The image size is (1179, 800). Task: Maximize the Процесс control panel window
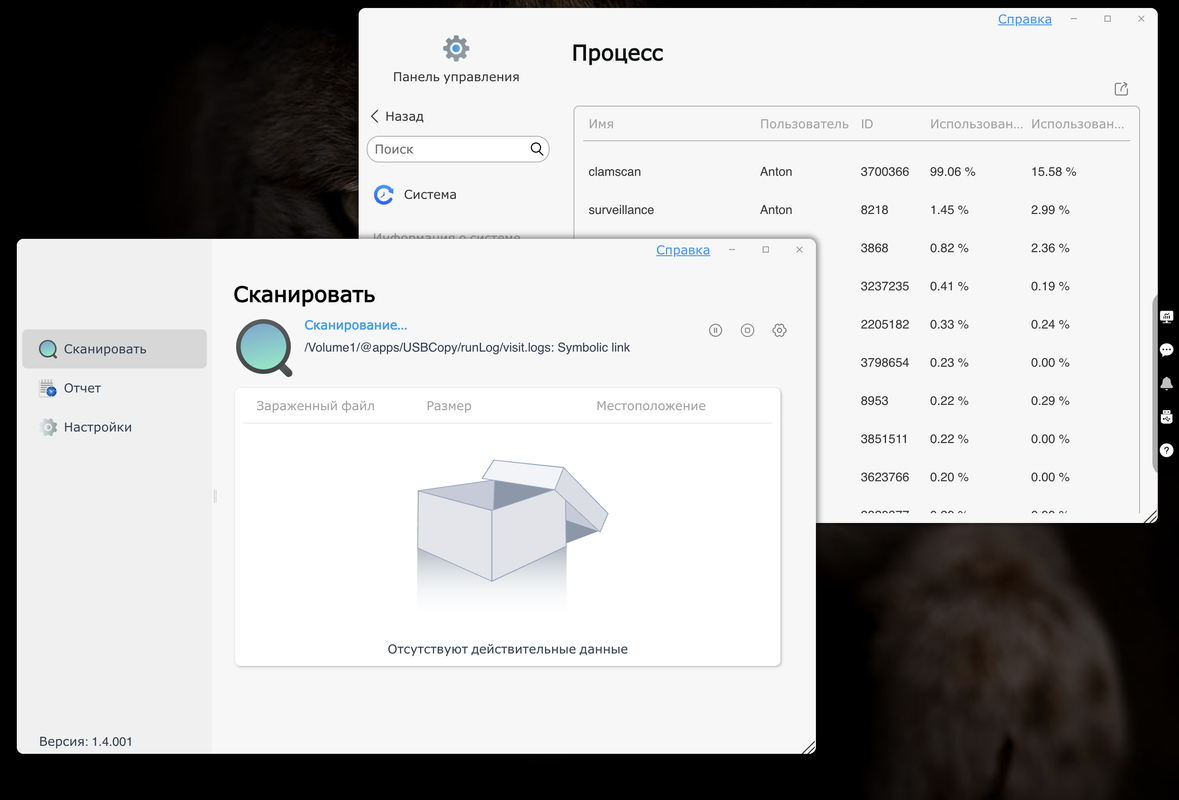pyautogui.click(x=1108, y=19)
